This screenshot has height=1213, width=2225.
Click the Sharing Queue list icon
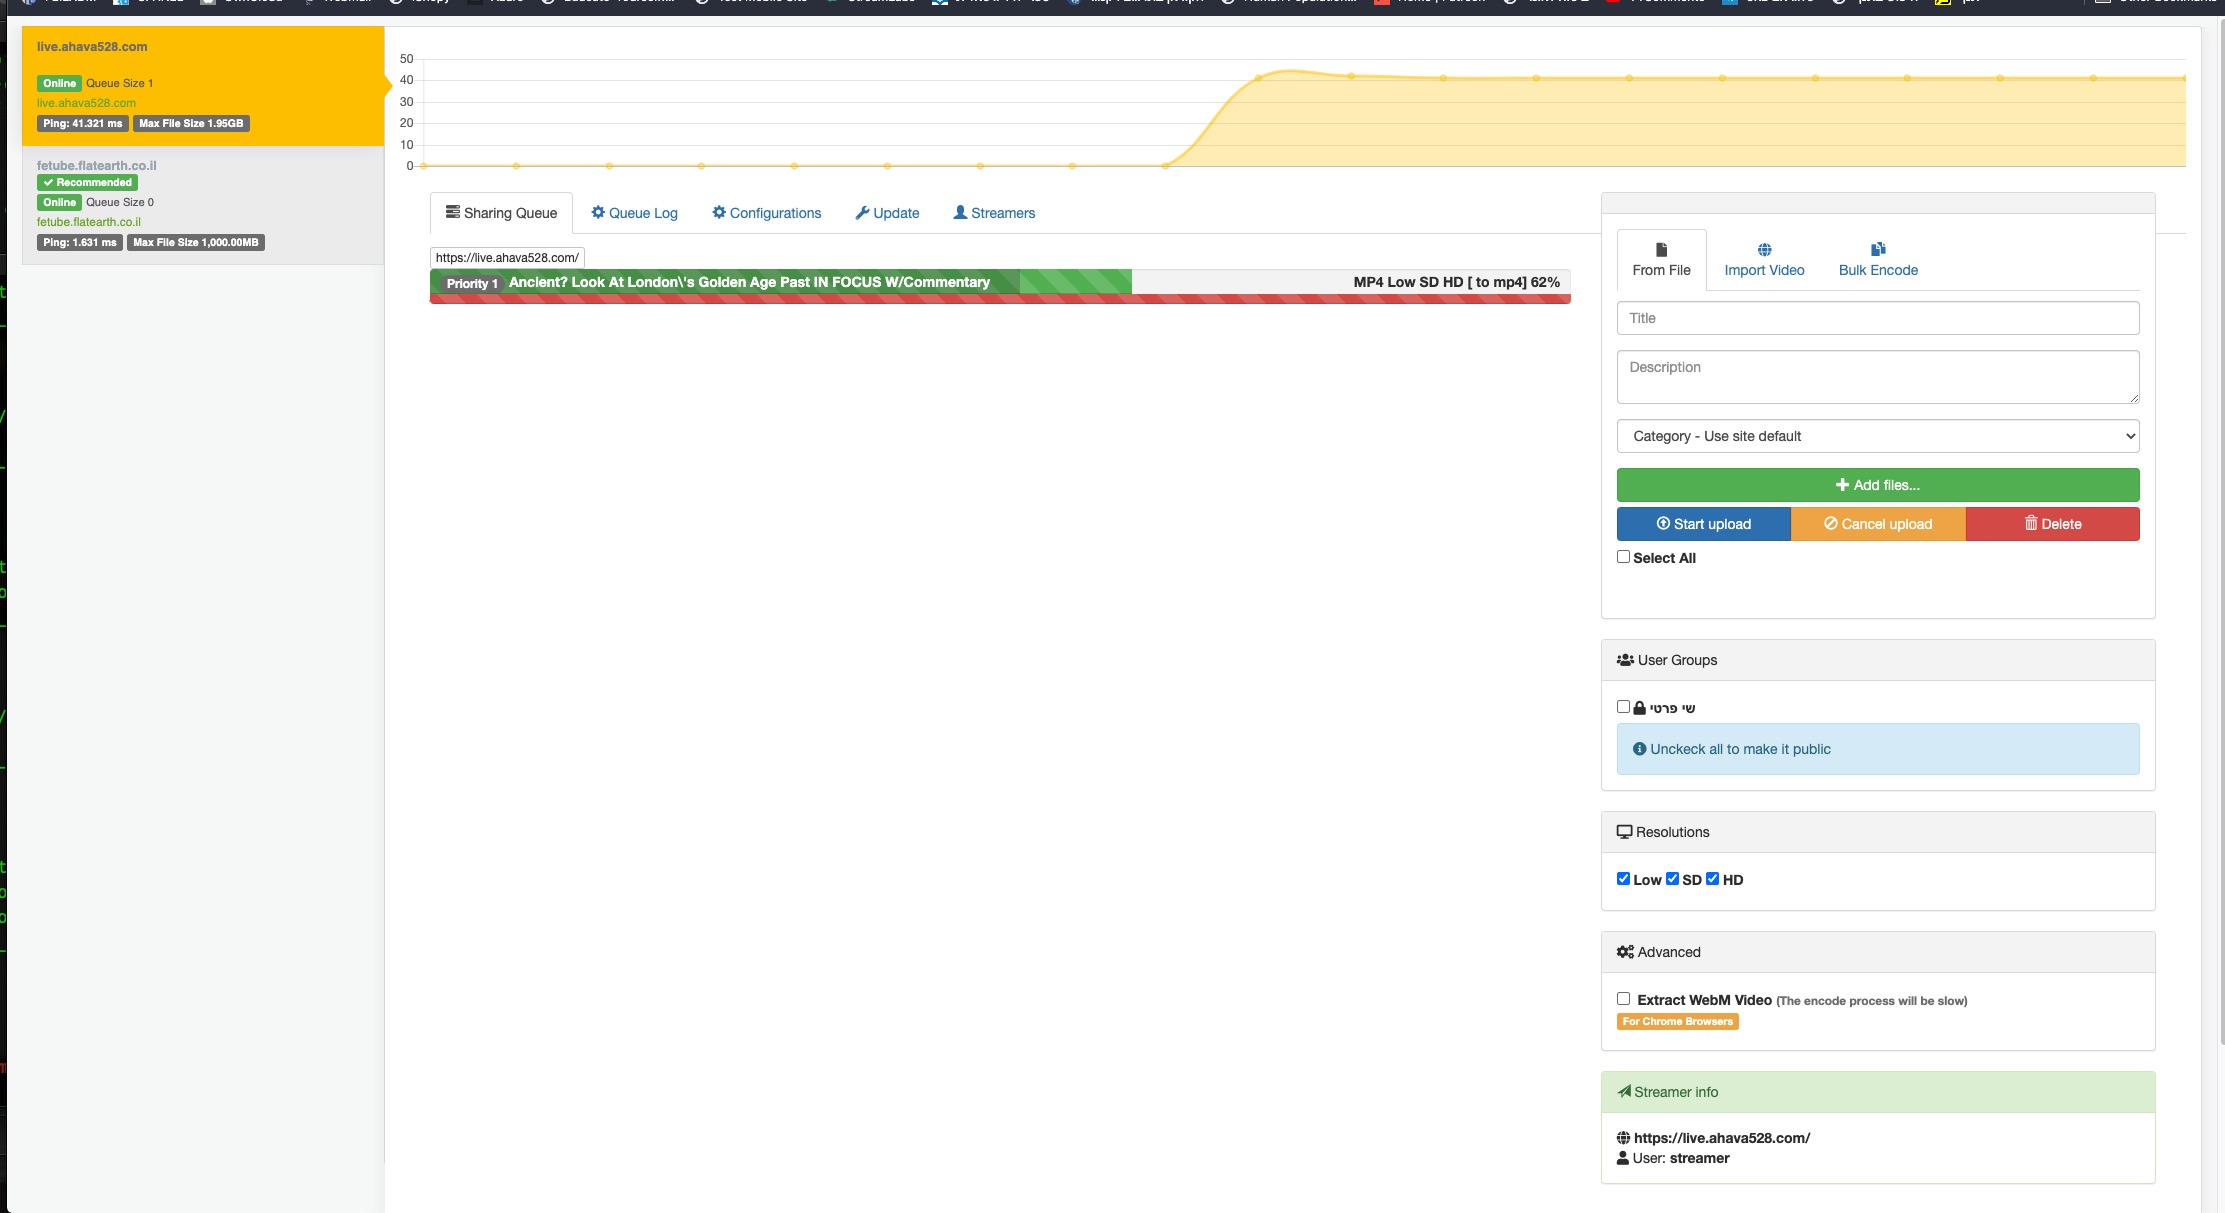[453, 212]
